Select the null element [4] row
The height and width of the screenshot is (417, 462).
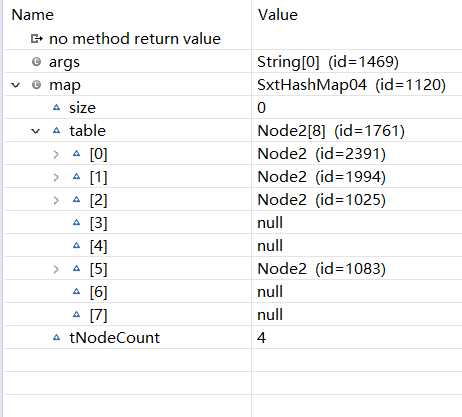coord(233,245)
